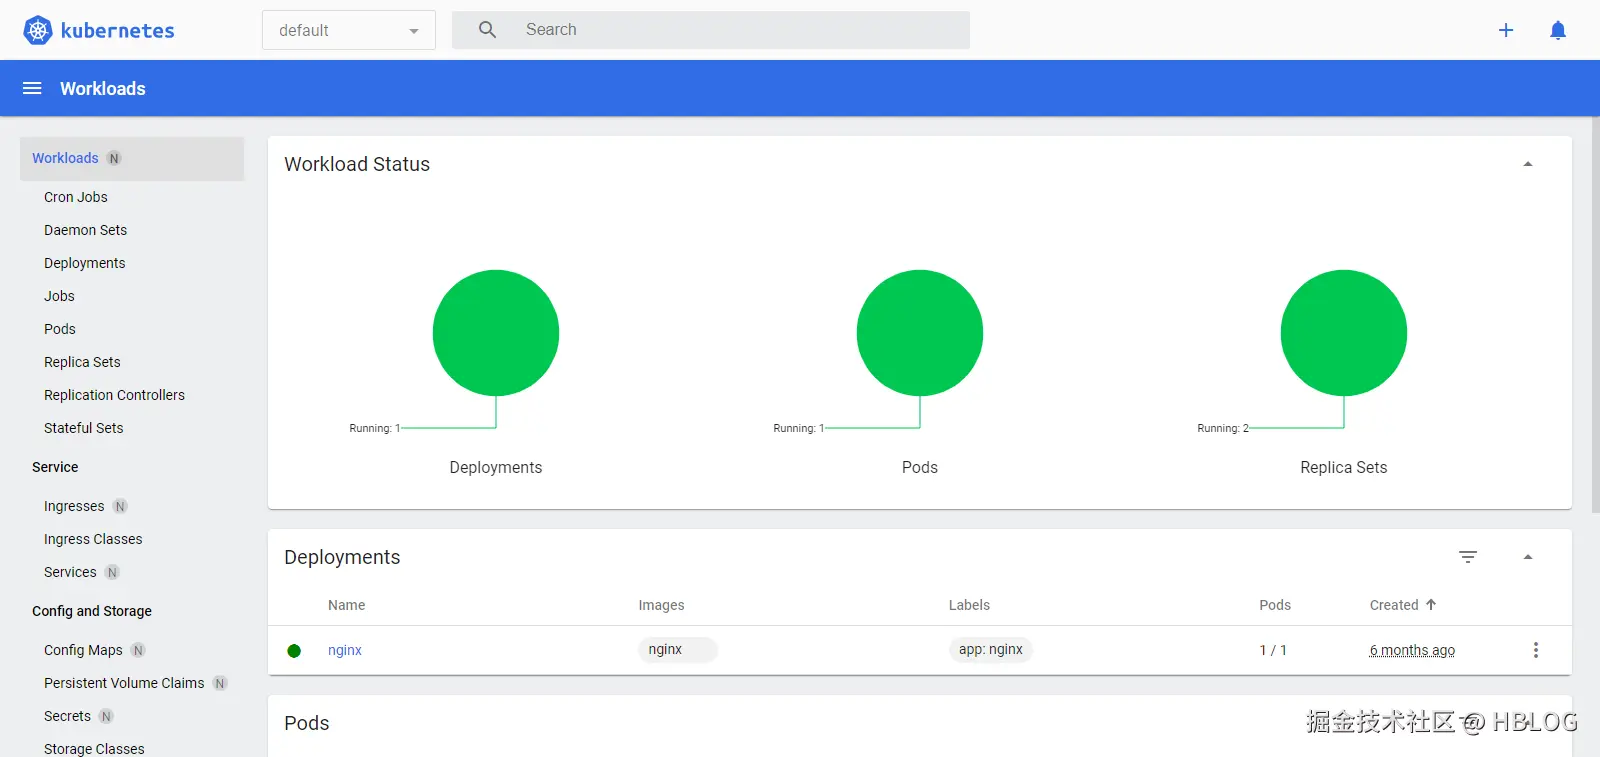This screenshot has height=757, width=1600.
Task: Click the Replica Sets status circle chart
Action: 1344,333
